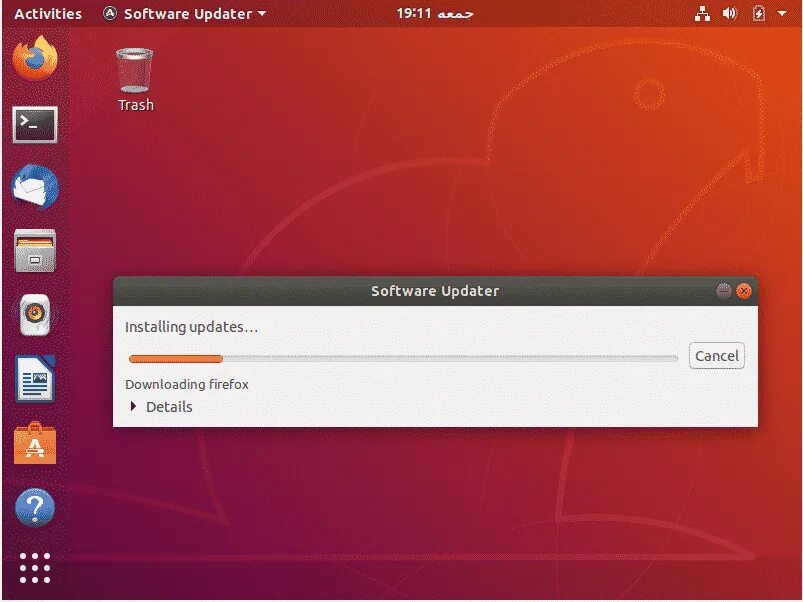Click the battery power icon in top bar
Screen dimensions: 803x602
pyautogui.click(x=758, y=13)
